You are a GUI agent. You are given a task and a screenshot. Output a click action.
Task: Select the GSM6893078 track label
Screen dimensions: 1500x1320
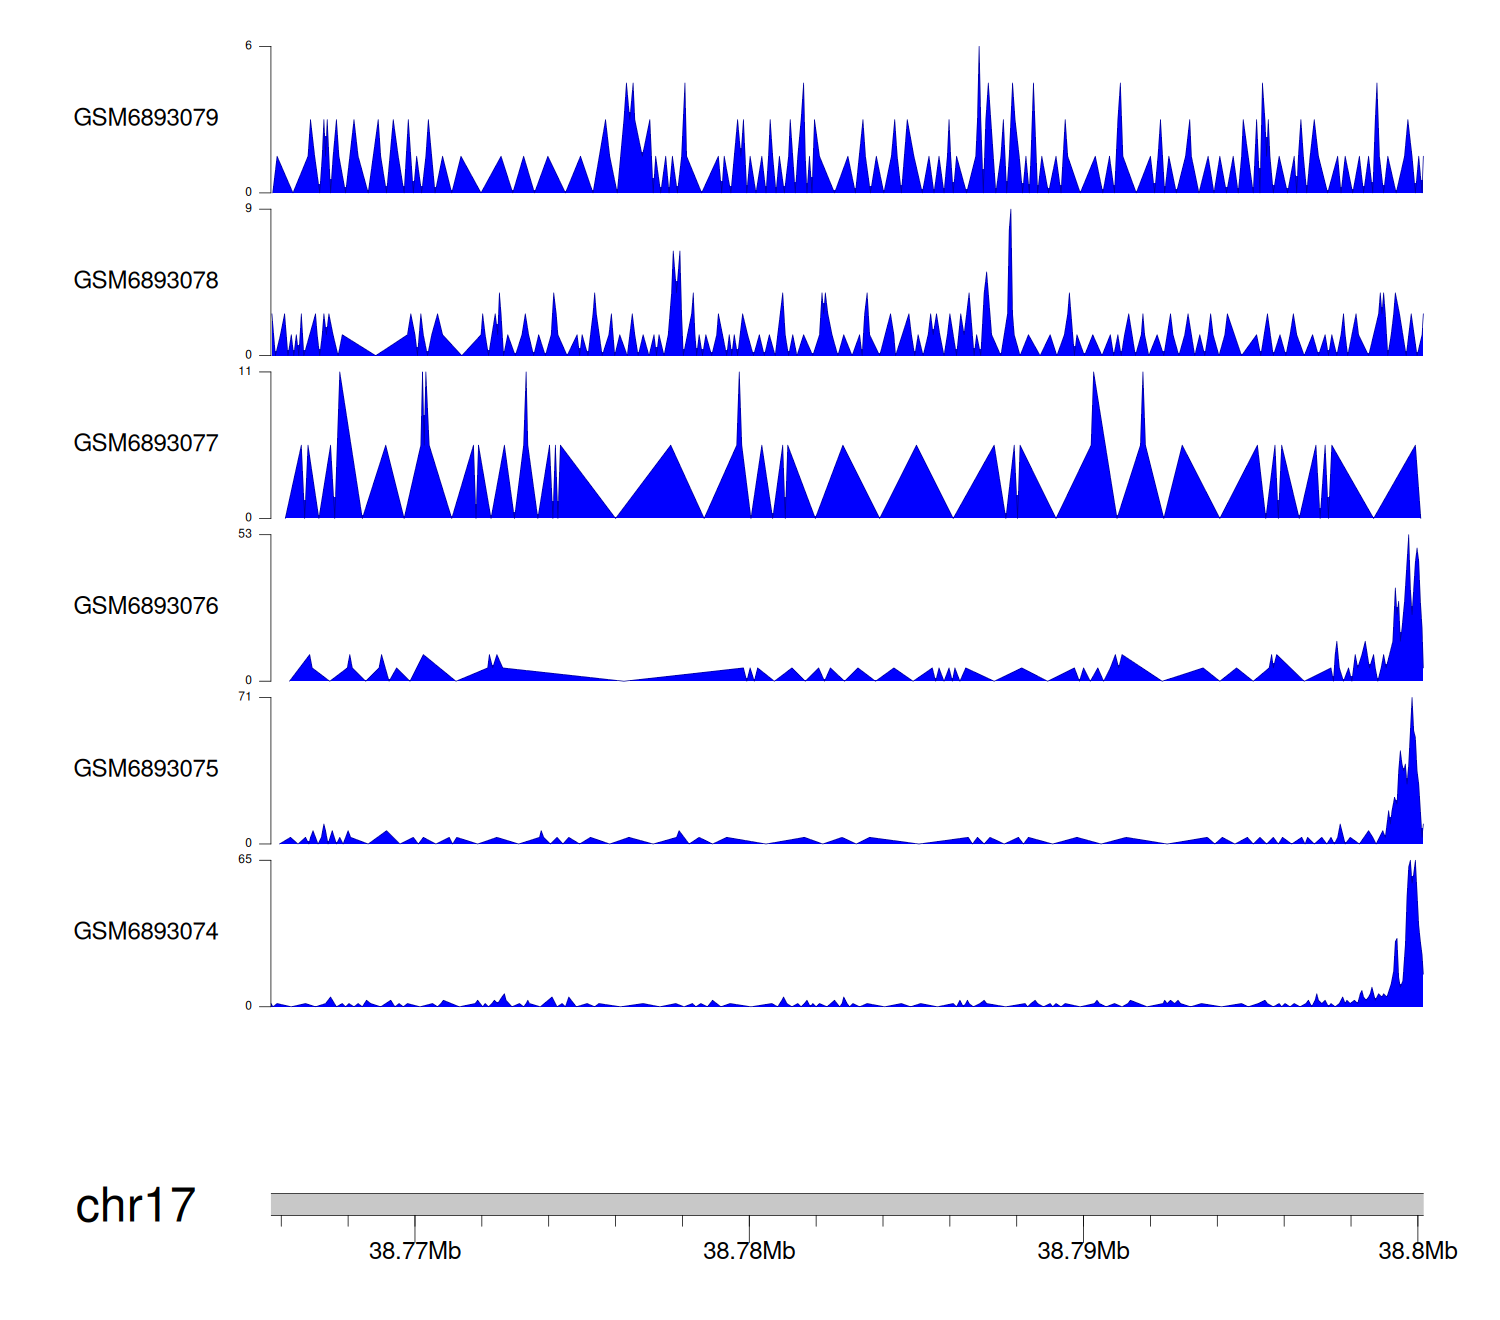(146, 281)
